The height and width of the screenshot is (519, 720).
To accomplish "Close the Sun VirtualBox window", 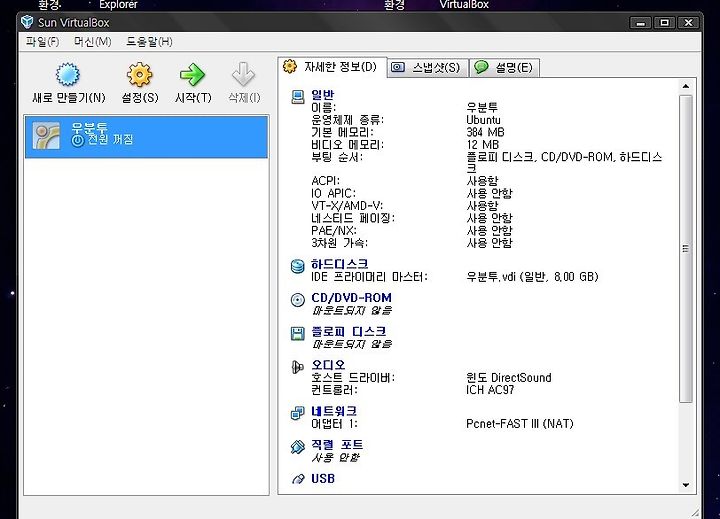I will pos(688,23).
